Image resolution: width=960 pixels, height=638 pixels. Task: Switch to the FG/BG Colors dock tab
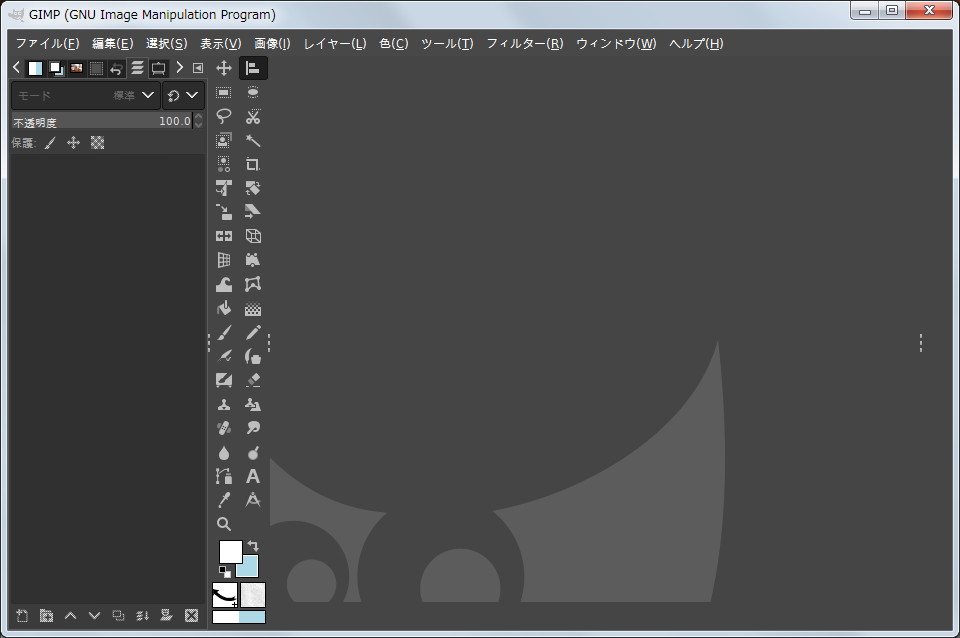click(x=56, y=68)
